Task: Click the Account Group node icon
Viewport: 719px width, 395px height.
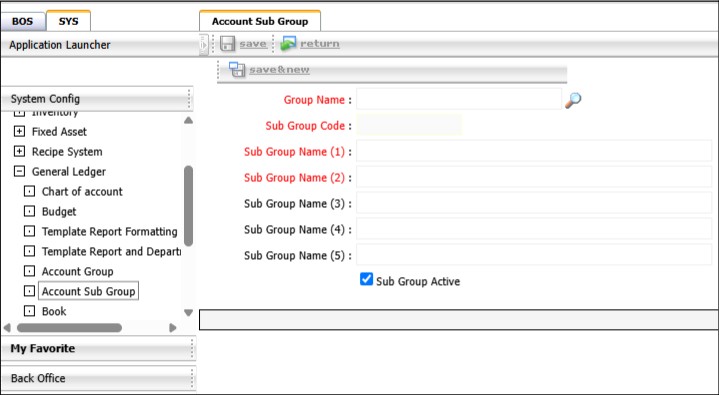Action: pyautogui.click(x=29, y=271)
